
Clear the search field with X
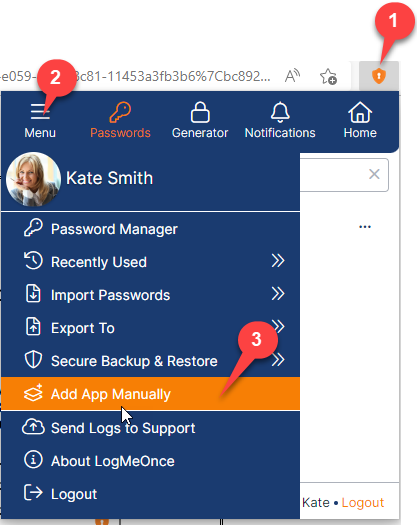(x=374, y=174)
